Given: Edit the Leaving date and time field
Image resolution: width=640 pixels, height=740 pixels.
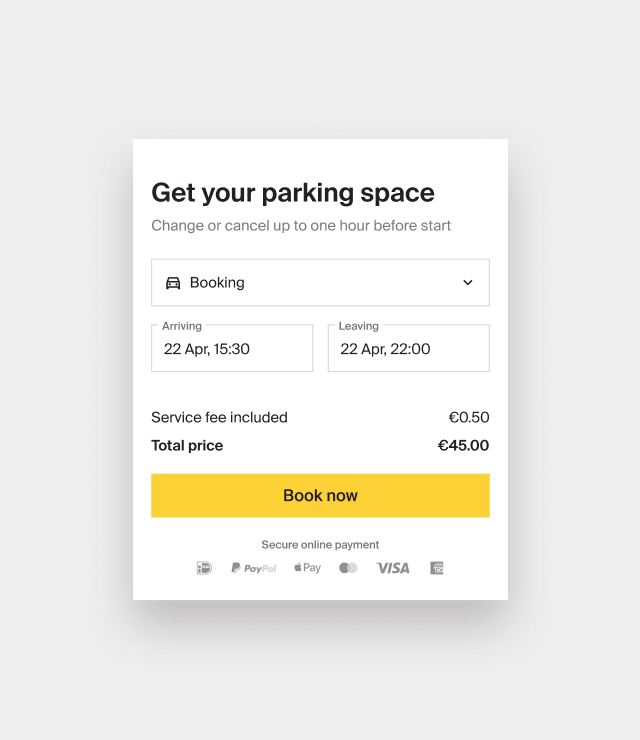Looking at the screenshot, I should pos(408,349).
